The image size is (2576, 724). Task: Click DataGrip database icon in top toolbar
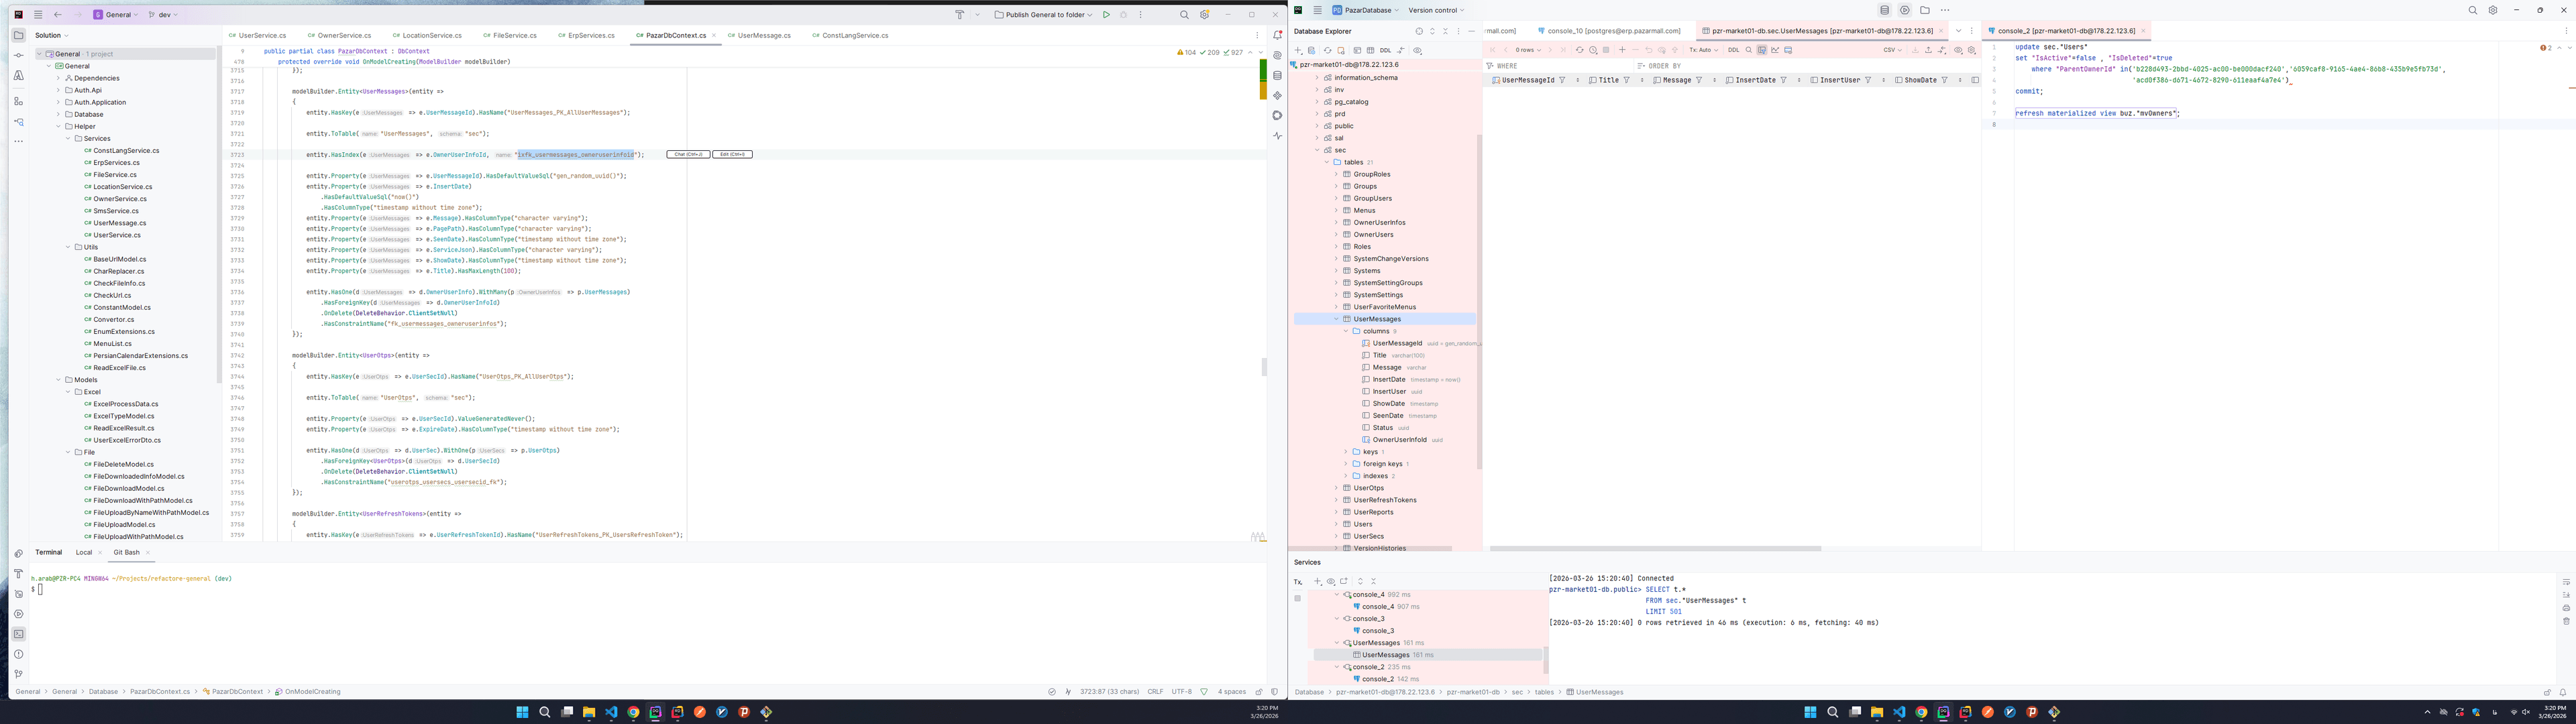coord(1885,10)
